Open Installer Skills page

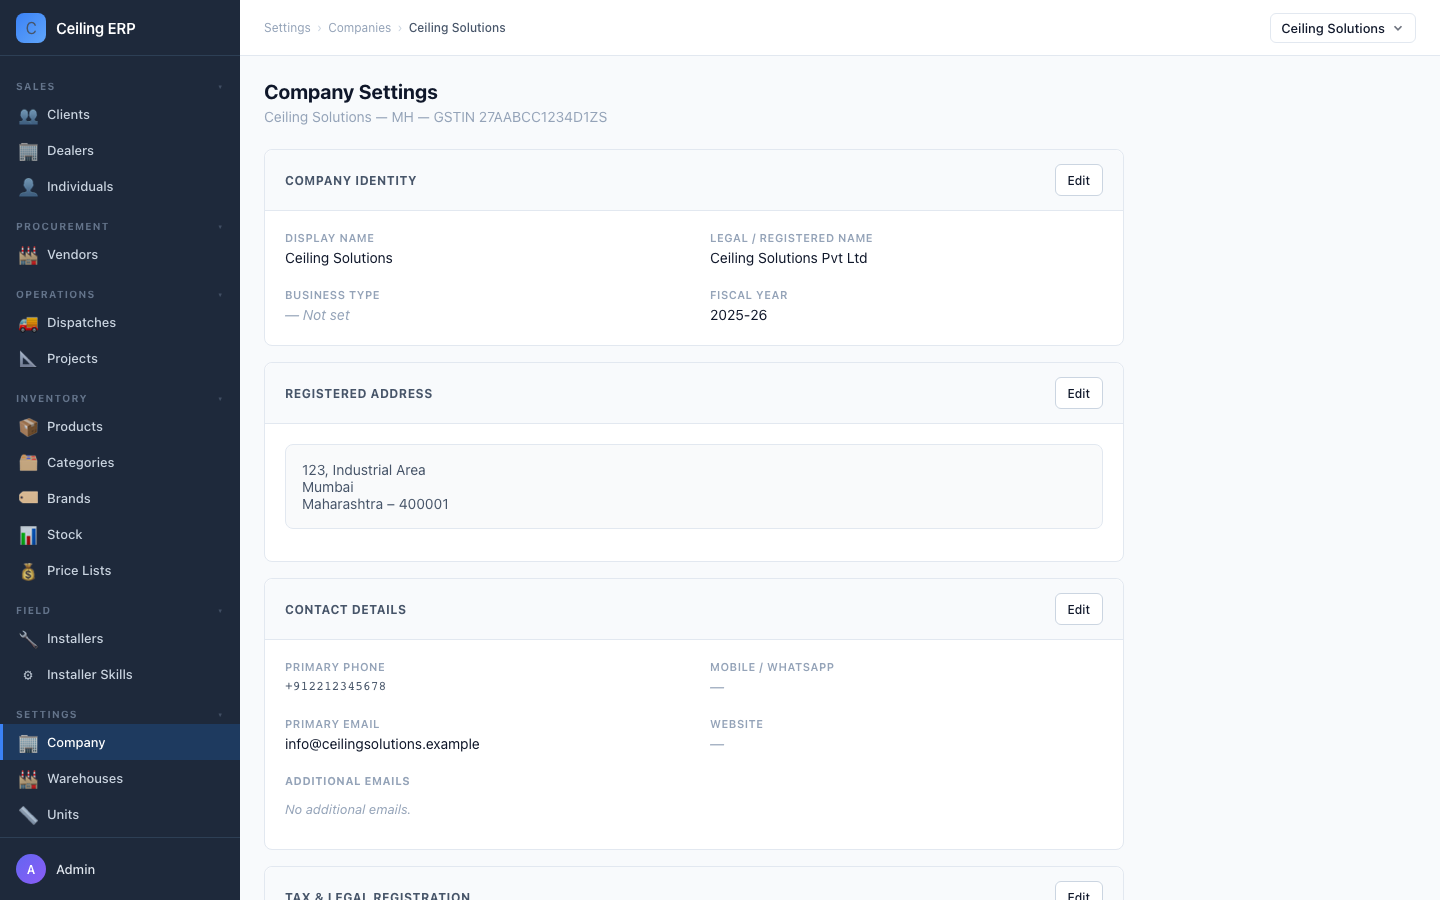click(x=120, y=675)
